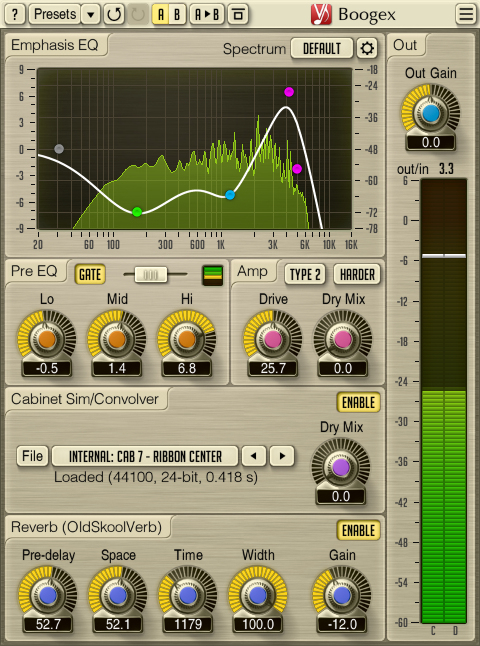This screenshot has width=480, height=646.
Task: Click the HARDER amp mode button
Action: 357,275
